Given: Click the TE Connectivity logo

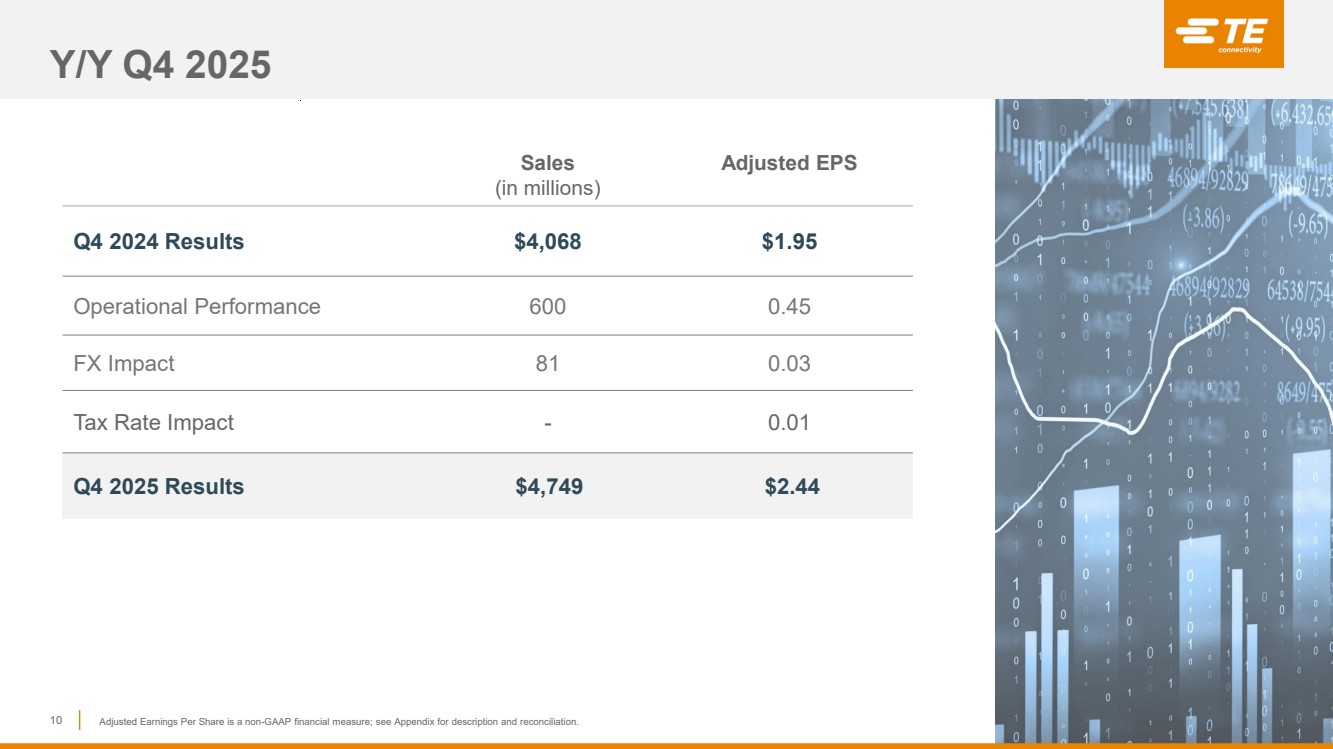Looking at the screenshot, I should click(1223, 35).
